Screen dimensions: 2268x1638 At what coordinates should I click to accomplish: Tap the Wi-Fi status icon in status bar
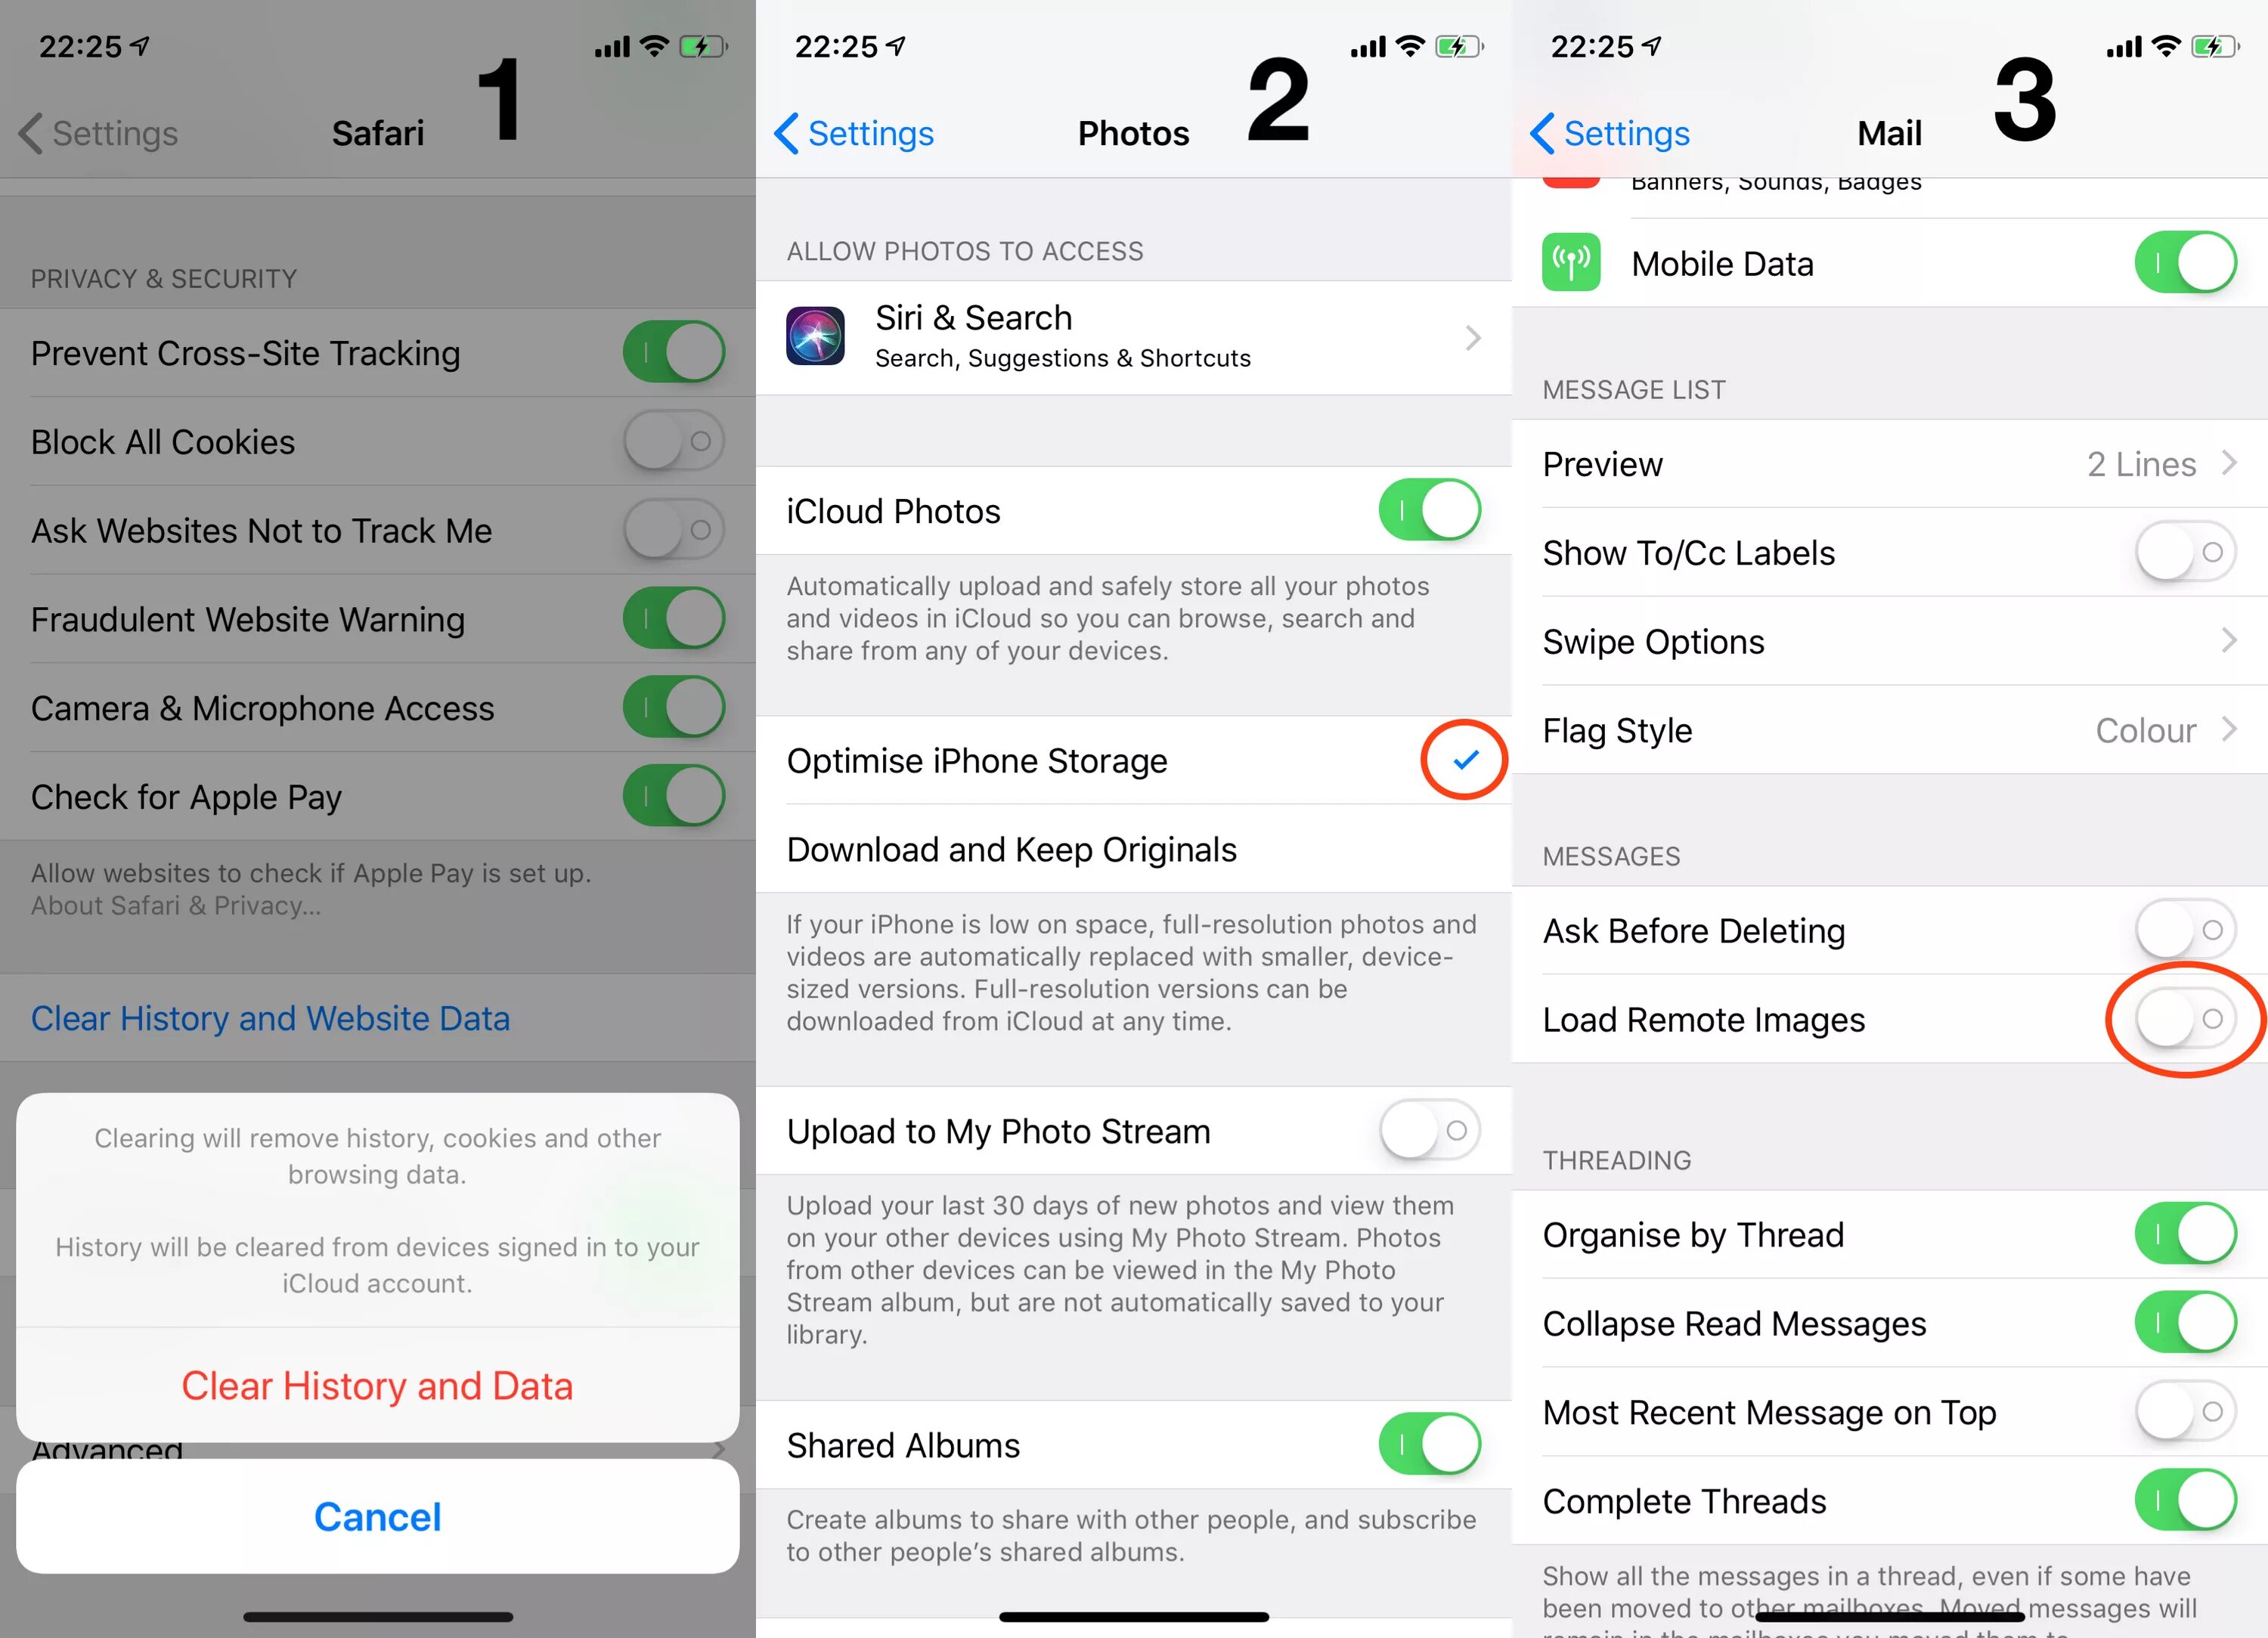pos(653,37)
